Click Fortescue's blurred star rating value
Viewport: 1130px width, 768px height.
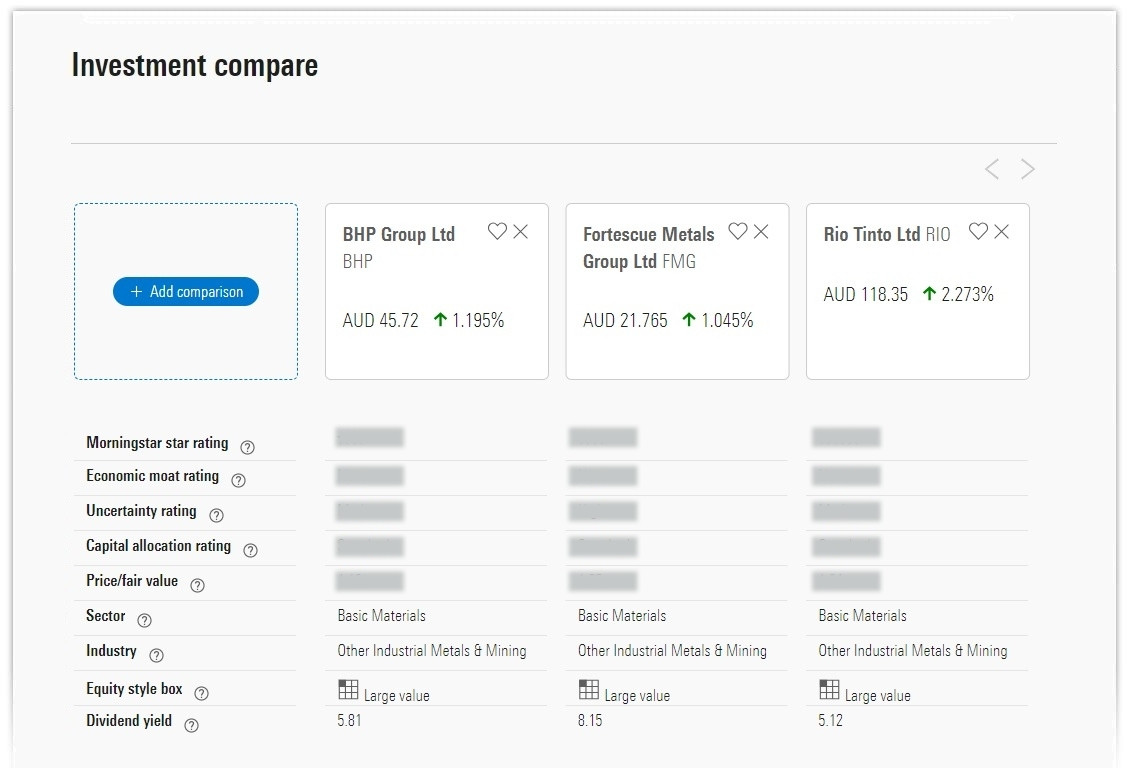point(602,437)
